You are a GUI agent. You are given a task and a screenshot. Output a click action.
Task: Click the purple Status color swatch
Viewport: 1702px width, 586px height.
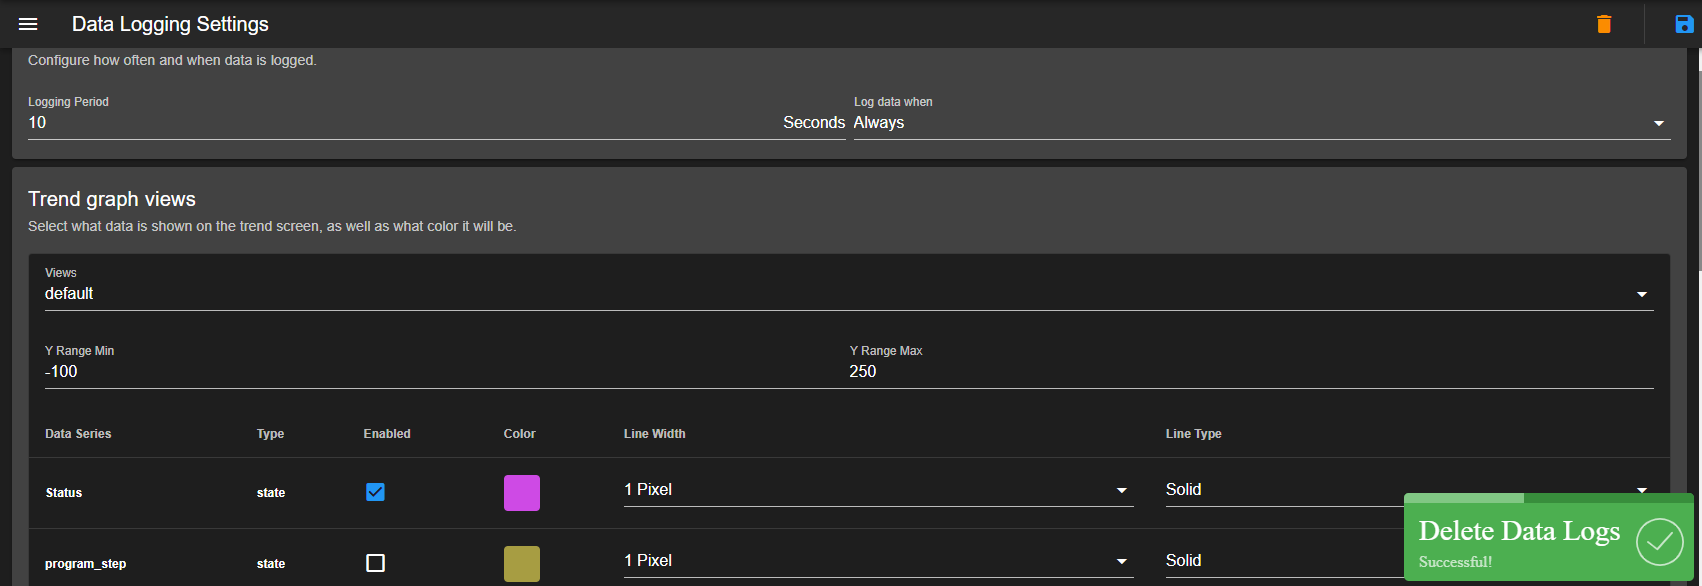pos(522,493)
